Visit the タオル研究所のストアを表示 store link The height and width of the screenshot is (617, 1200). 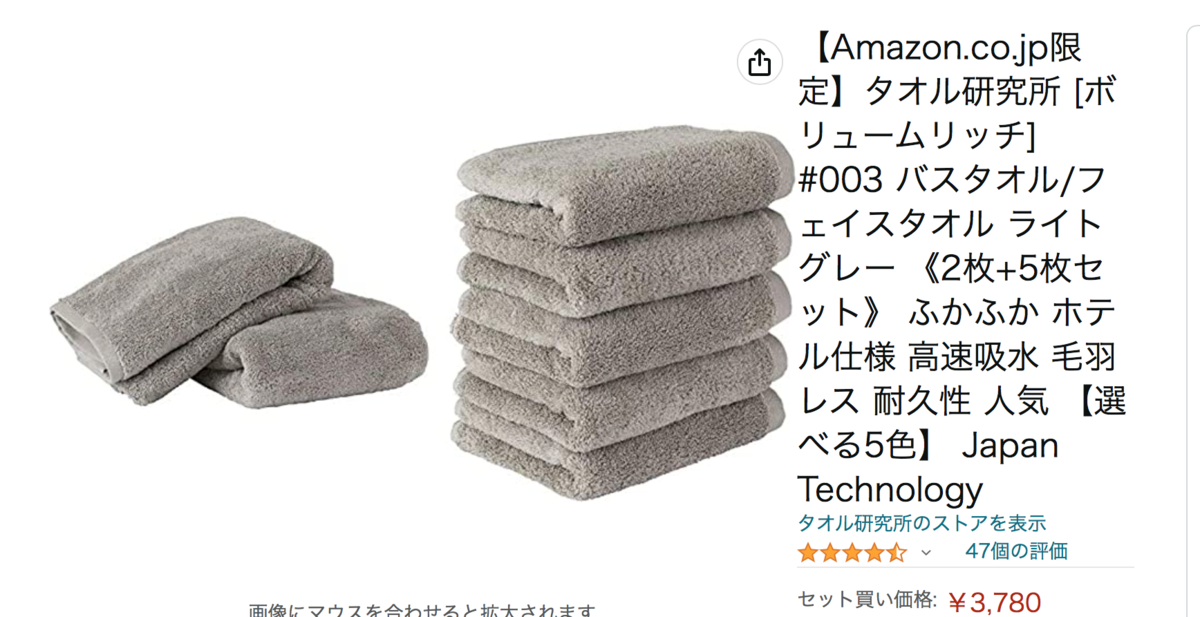(x=922, y=522)
